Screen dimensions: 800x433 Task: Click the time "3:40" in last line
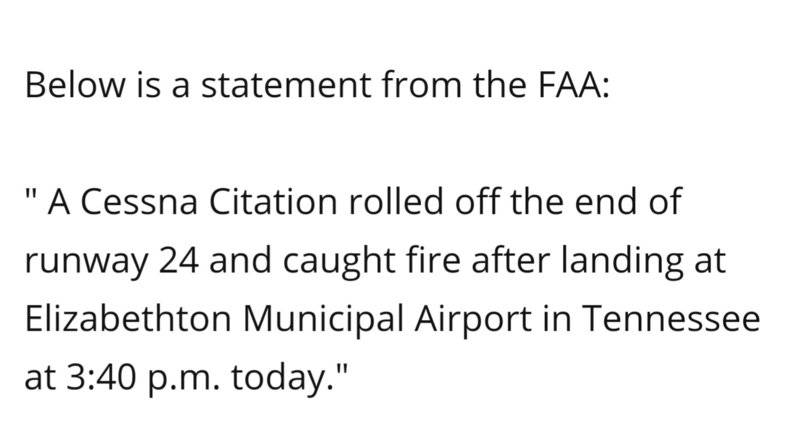[102, 377]
